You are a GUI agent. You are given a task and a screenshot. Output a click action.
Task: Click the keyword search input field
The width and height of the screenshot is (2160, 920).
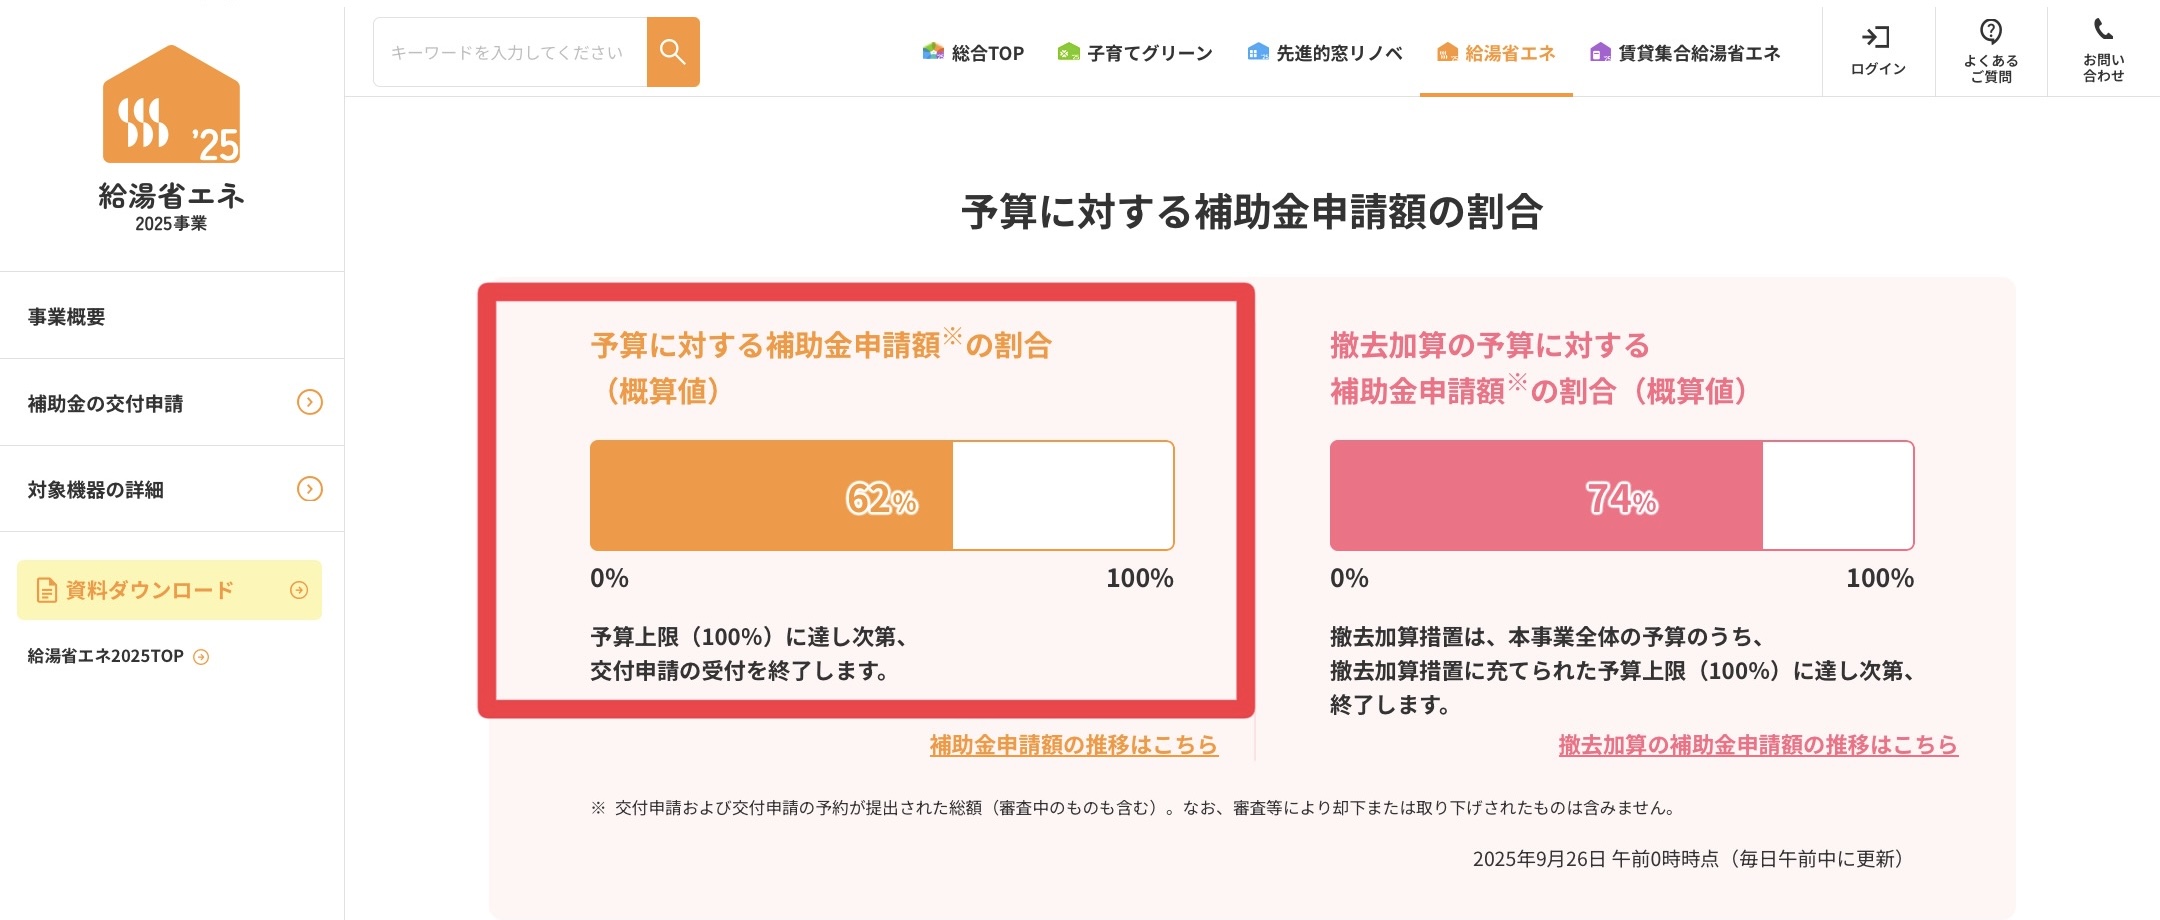[x=508, y=52]
